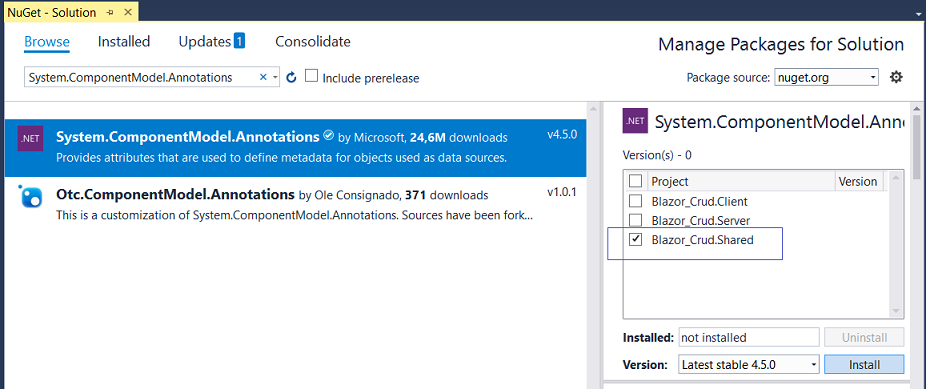The height and width of the screenshot is (389, 926).
Task: Click the Blazor_Crud.Shared project name
Action: tap(702, 240)
